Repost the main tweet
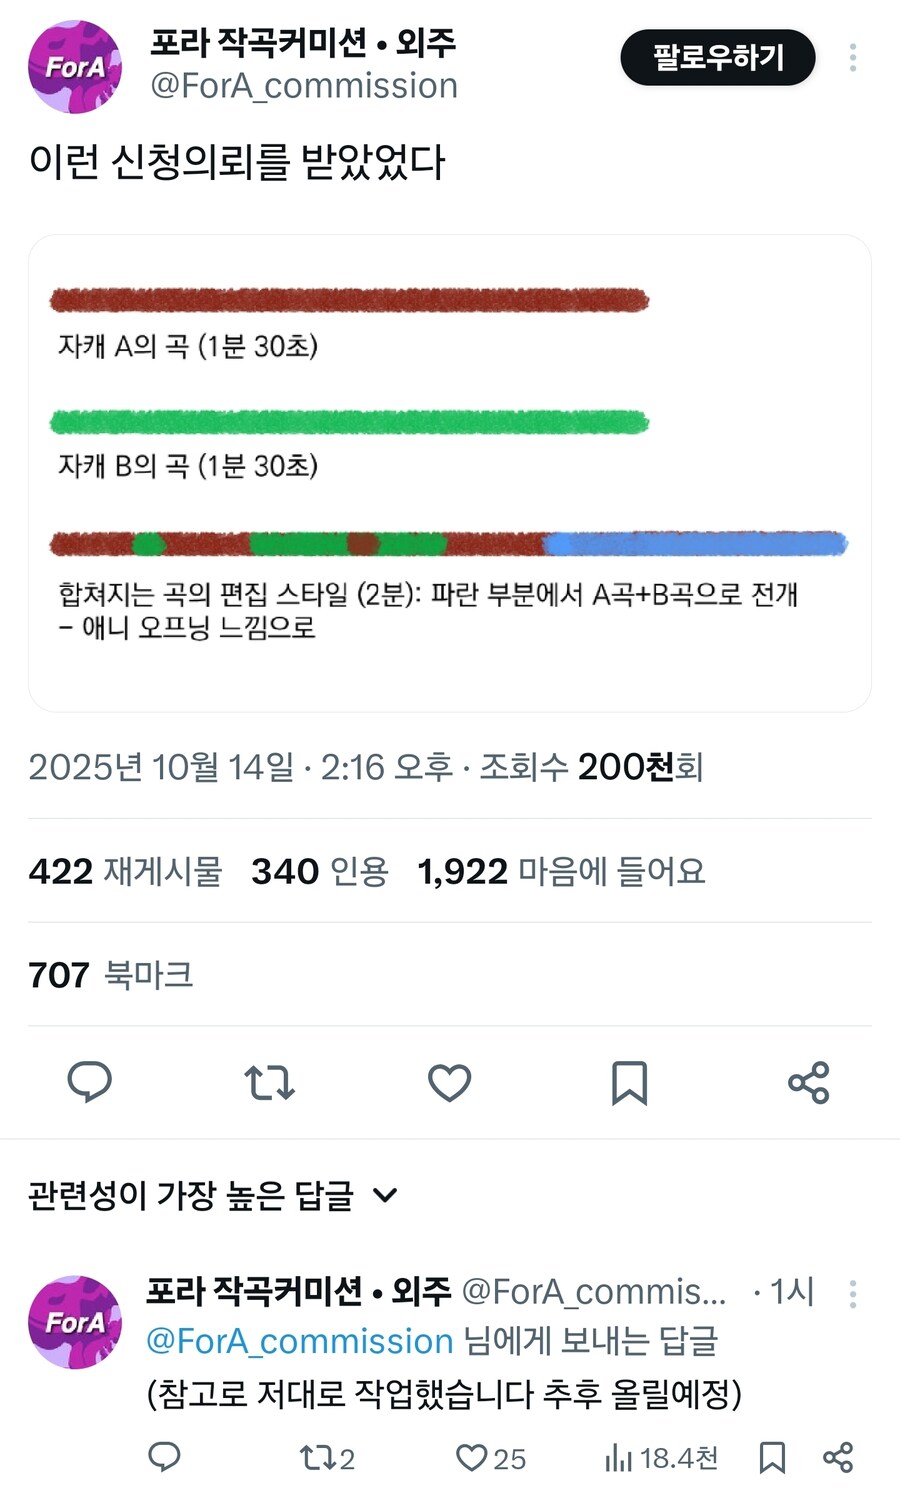Screen dimensions: 900x1493 [269, 1082]
